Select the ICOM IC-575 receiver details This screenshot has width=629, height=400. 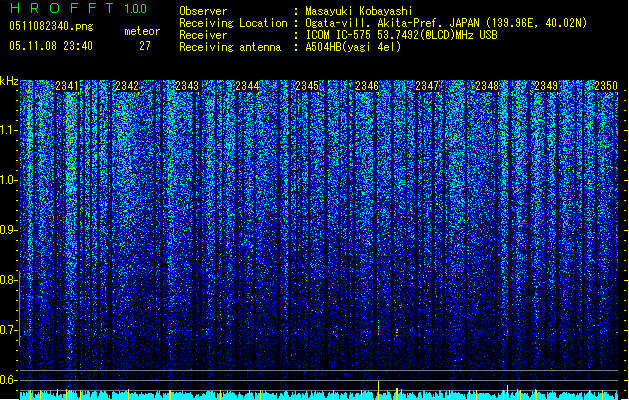402,35
